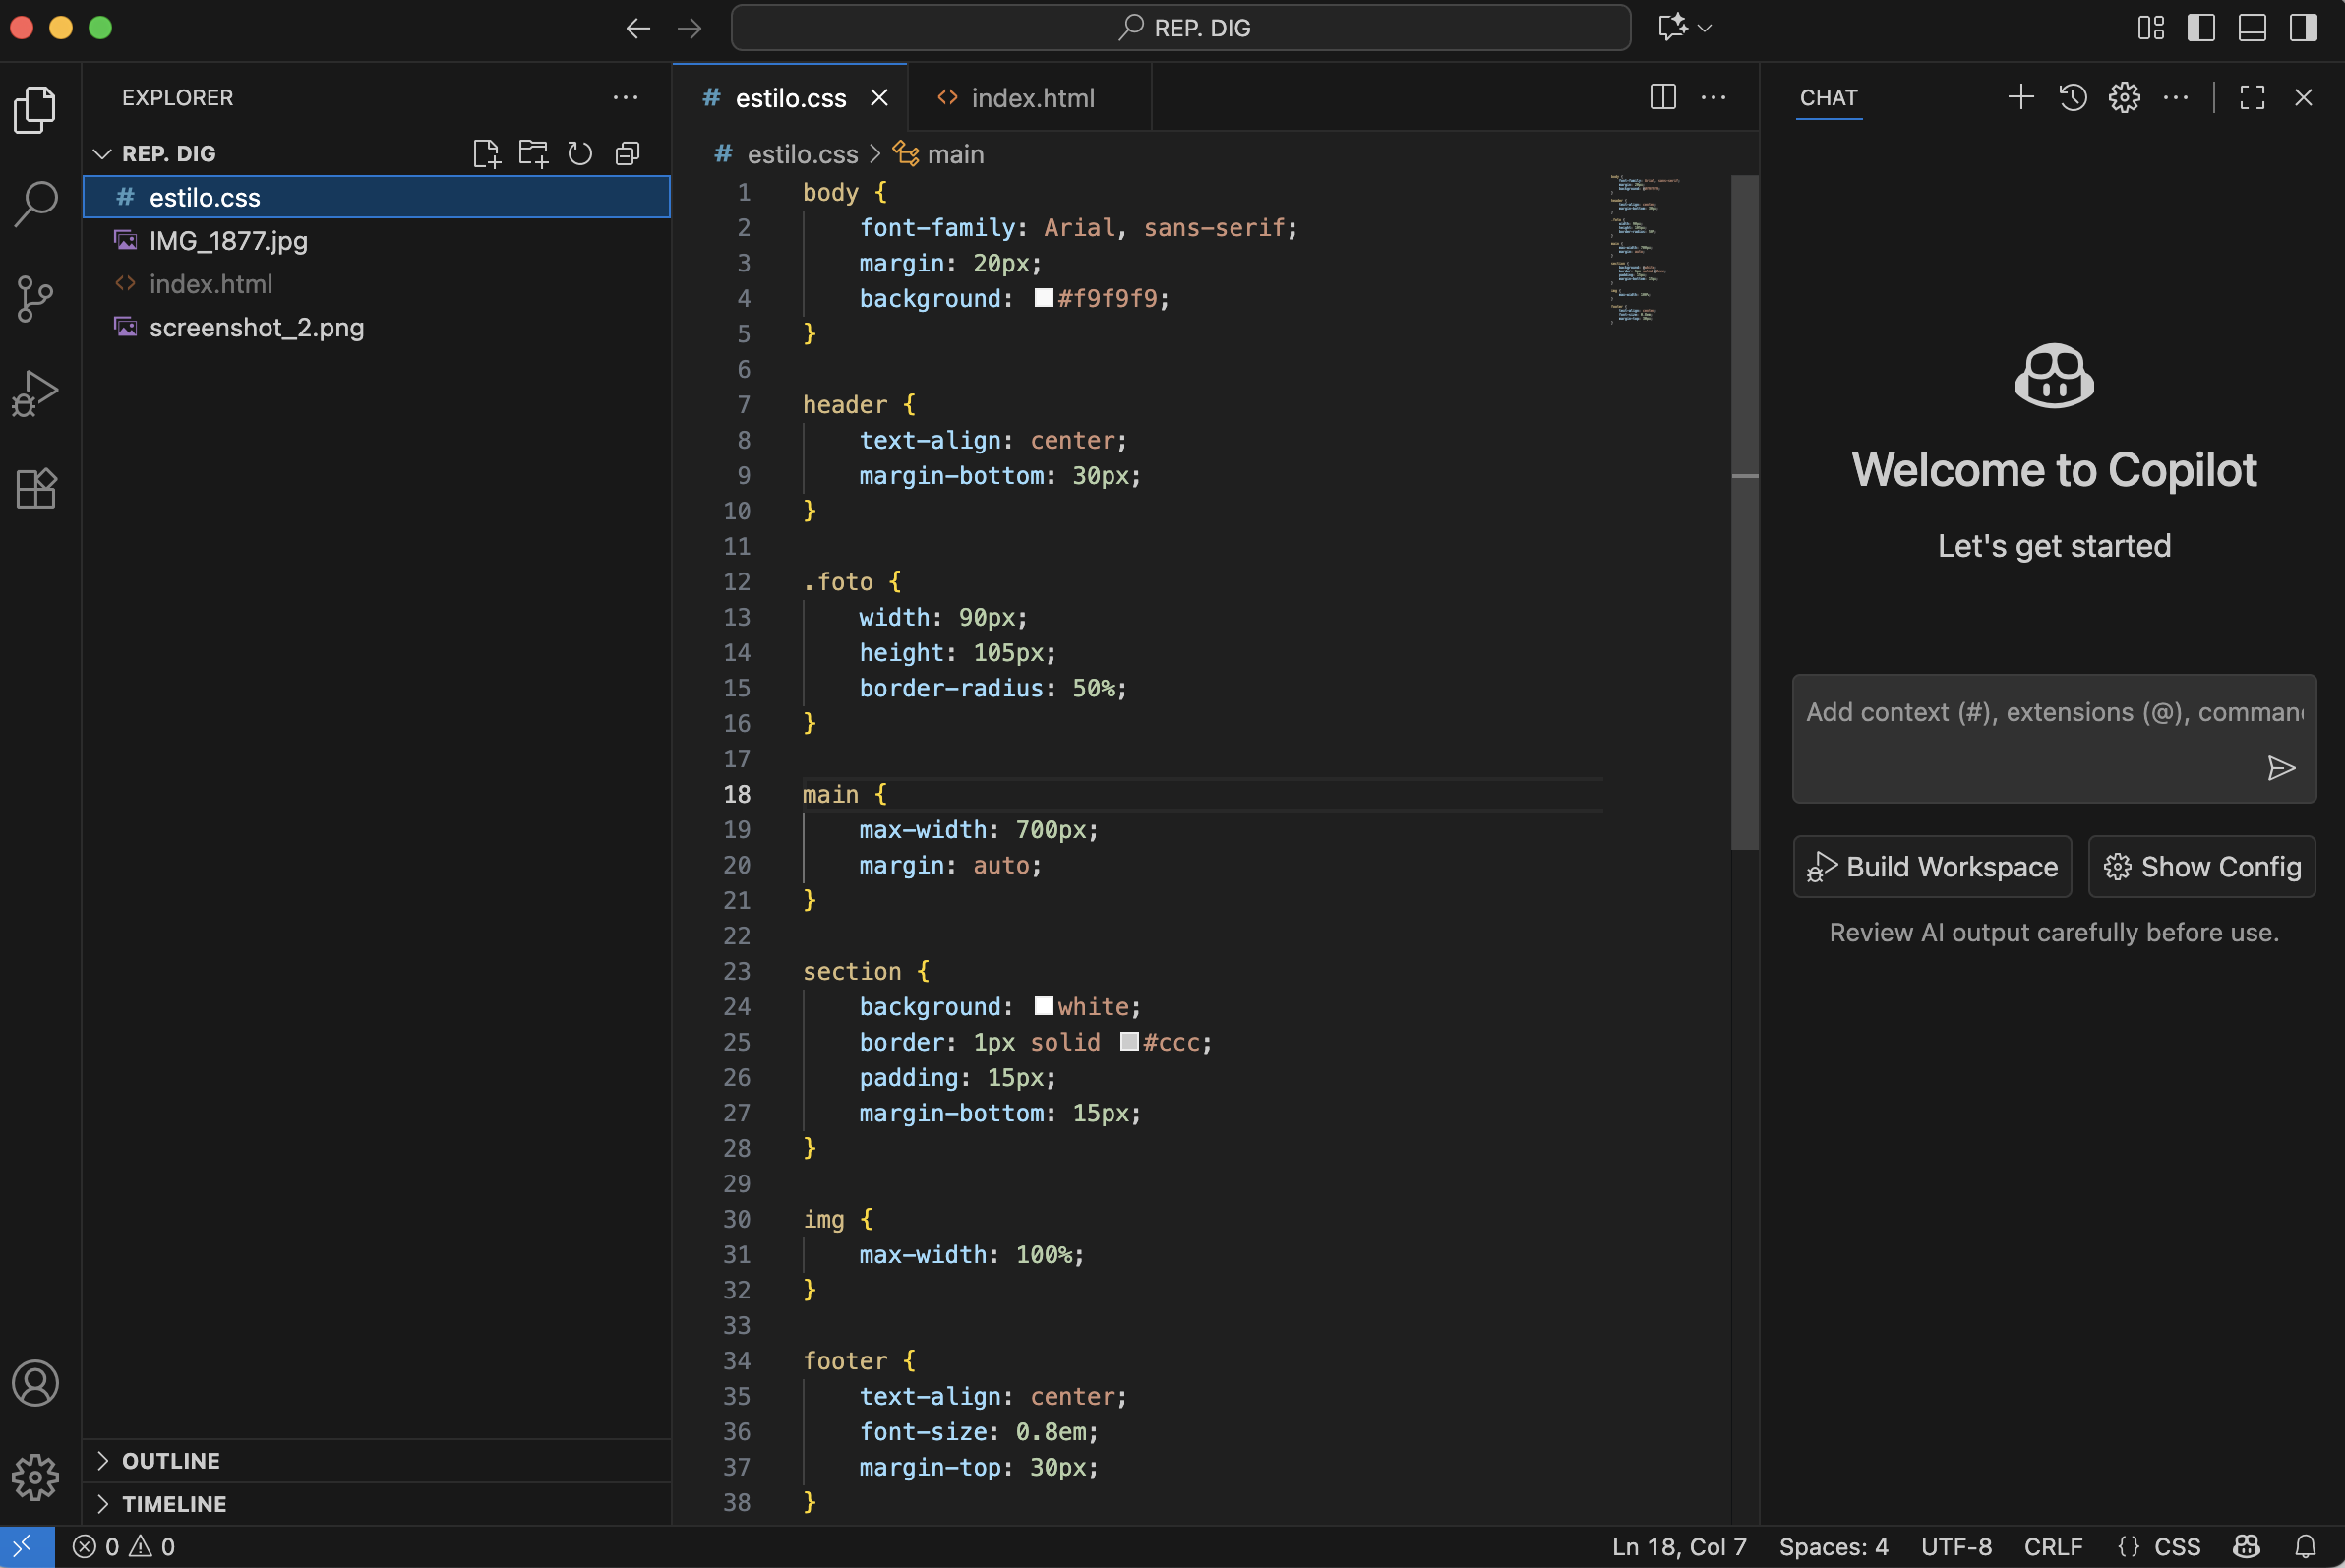Click the #f9f9f9 color swatch
The image size is (2345, 1568).
pyautogui.click(x=1043, y=298)
